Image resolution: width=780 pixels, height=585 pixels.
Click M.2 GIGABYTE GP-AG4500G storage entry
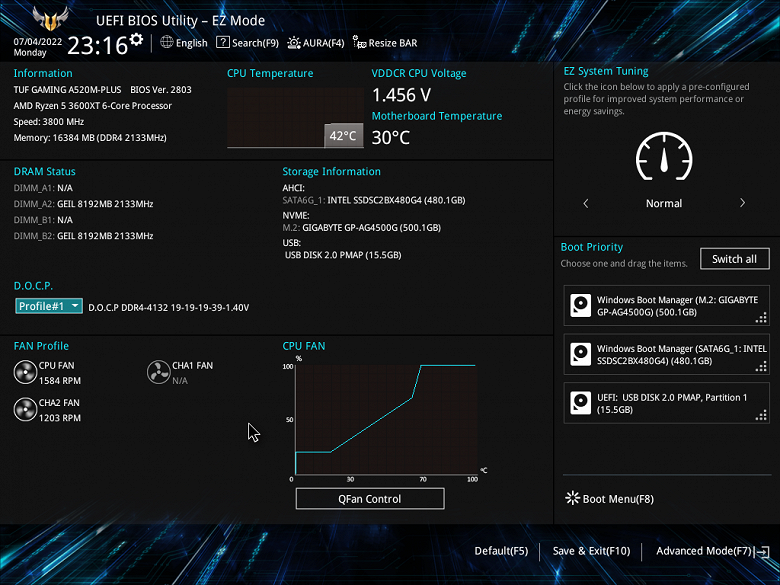coord(362,227)
